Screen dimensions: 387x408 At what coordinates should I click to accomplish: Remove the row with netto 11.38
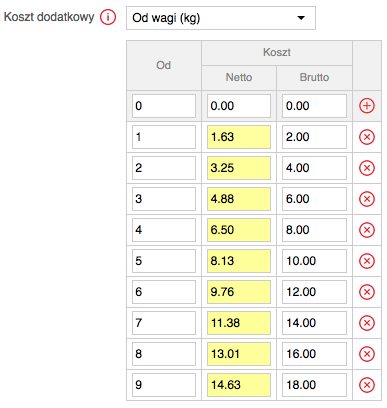pyautogui.click(x=367, y=323)
